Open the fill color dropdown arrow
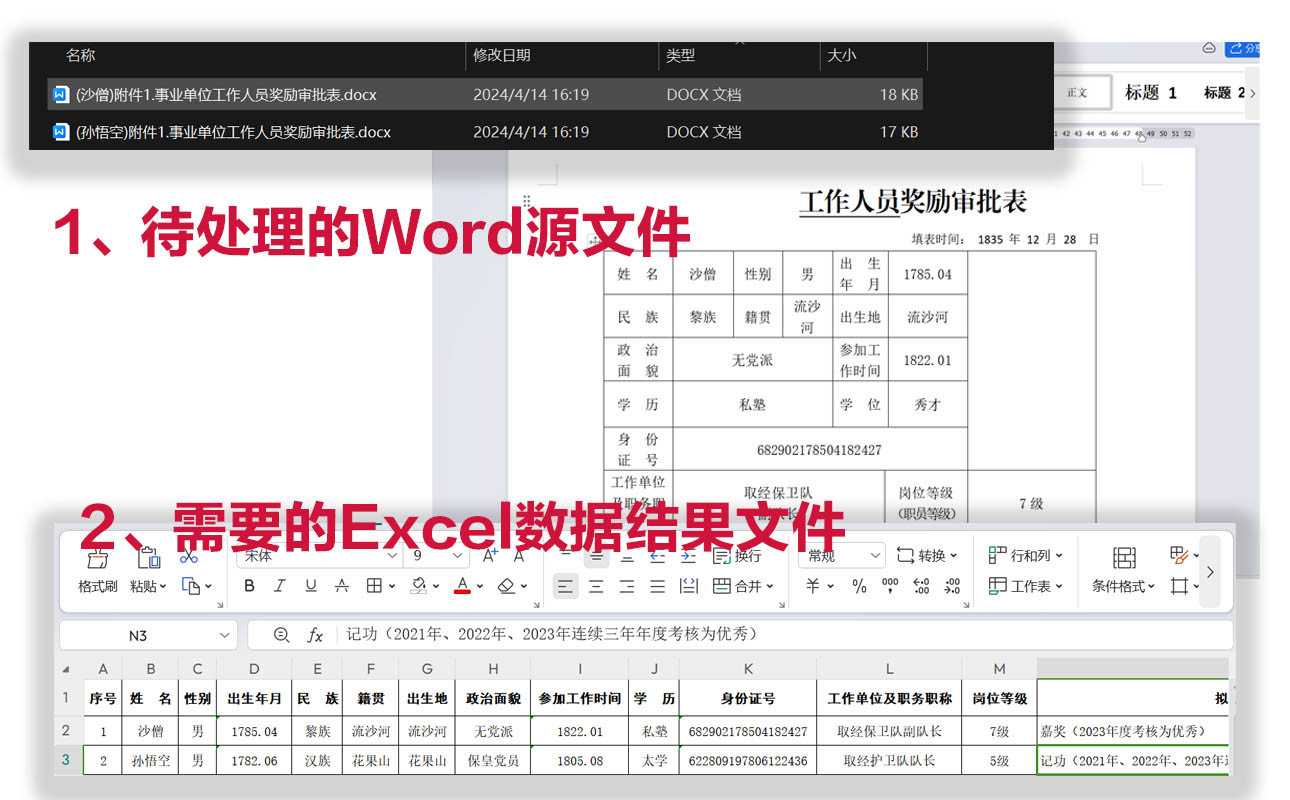 pyautogui.click(x=438, y=587)
